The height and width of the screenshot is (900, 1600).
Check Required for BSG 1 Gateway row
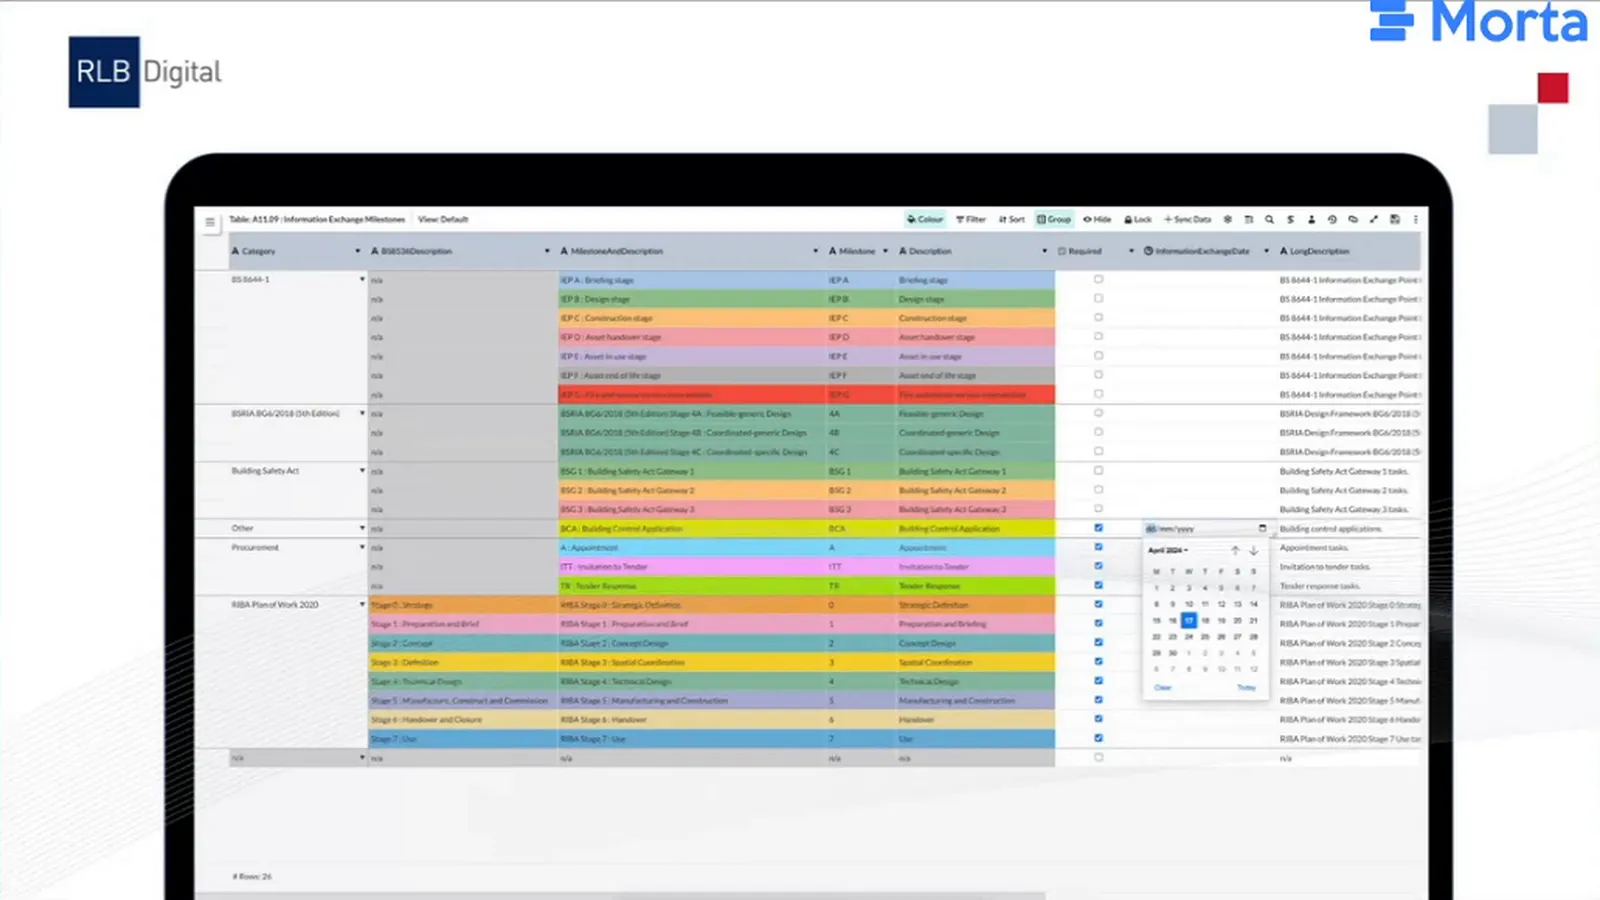click(x=1098, y=470)
